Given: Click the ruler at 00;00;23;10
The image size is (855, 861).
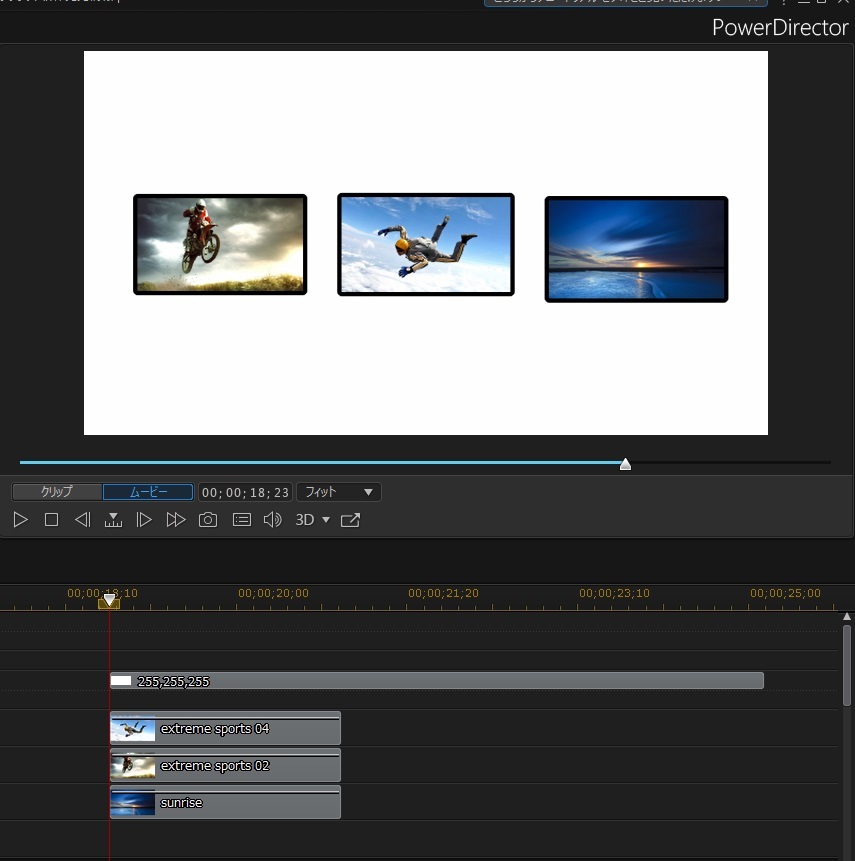Looking at the screenshot, I should (x=614, y=593).
